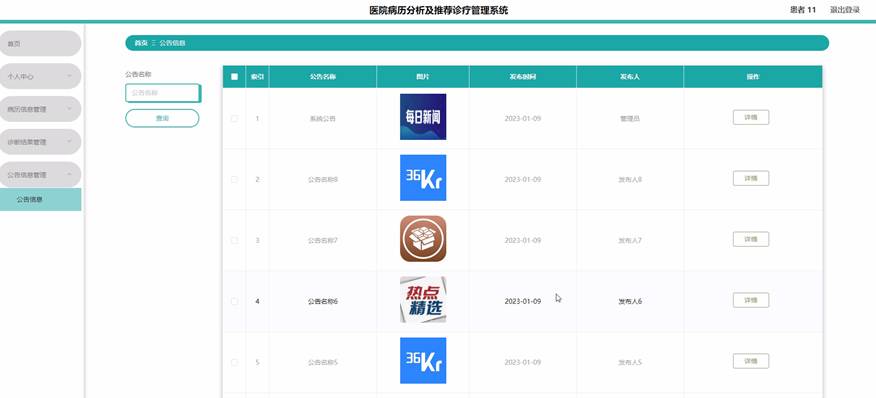Image resolution: width=876 pixels, height=398 pixels.
Task: Check the box for row 公告名称7
Action: pyautogui.click(x=234, y=240)
